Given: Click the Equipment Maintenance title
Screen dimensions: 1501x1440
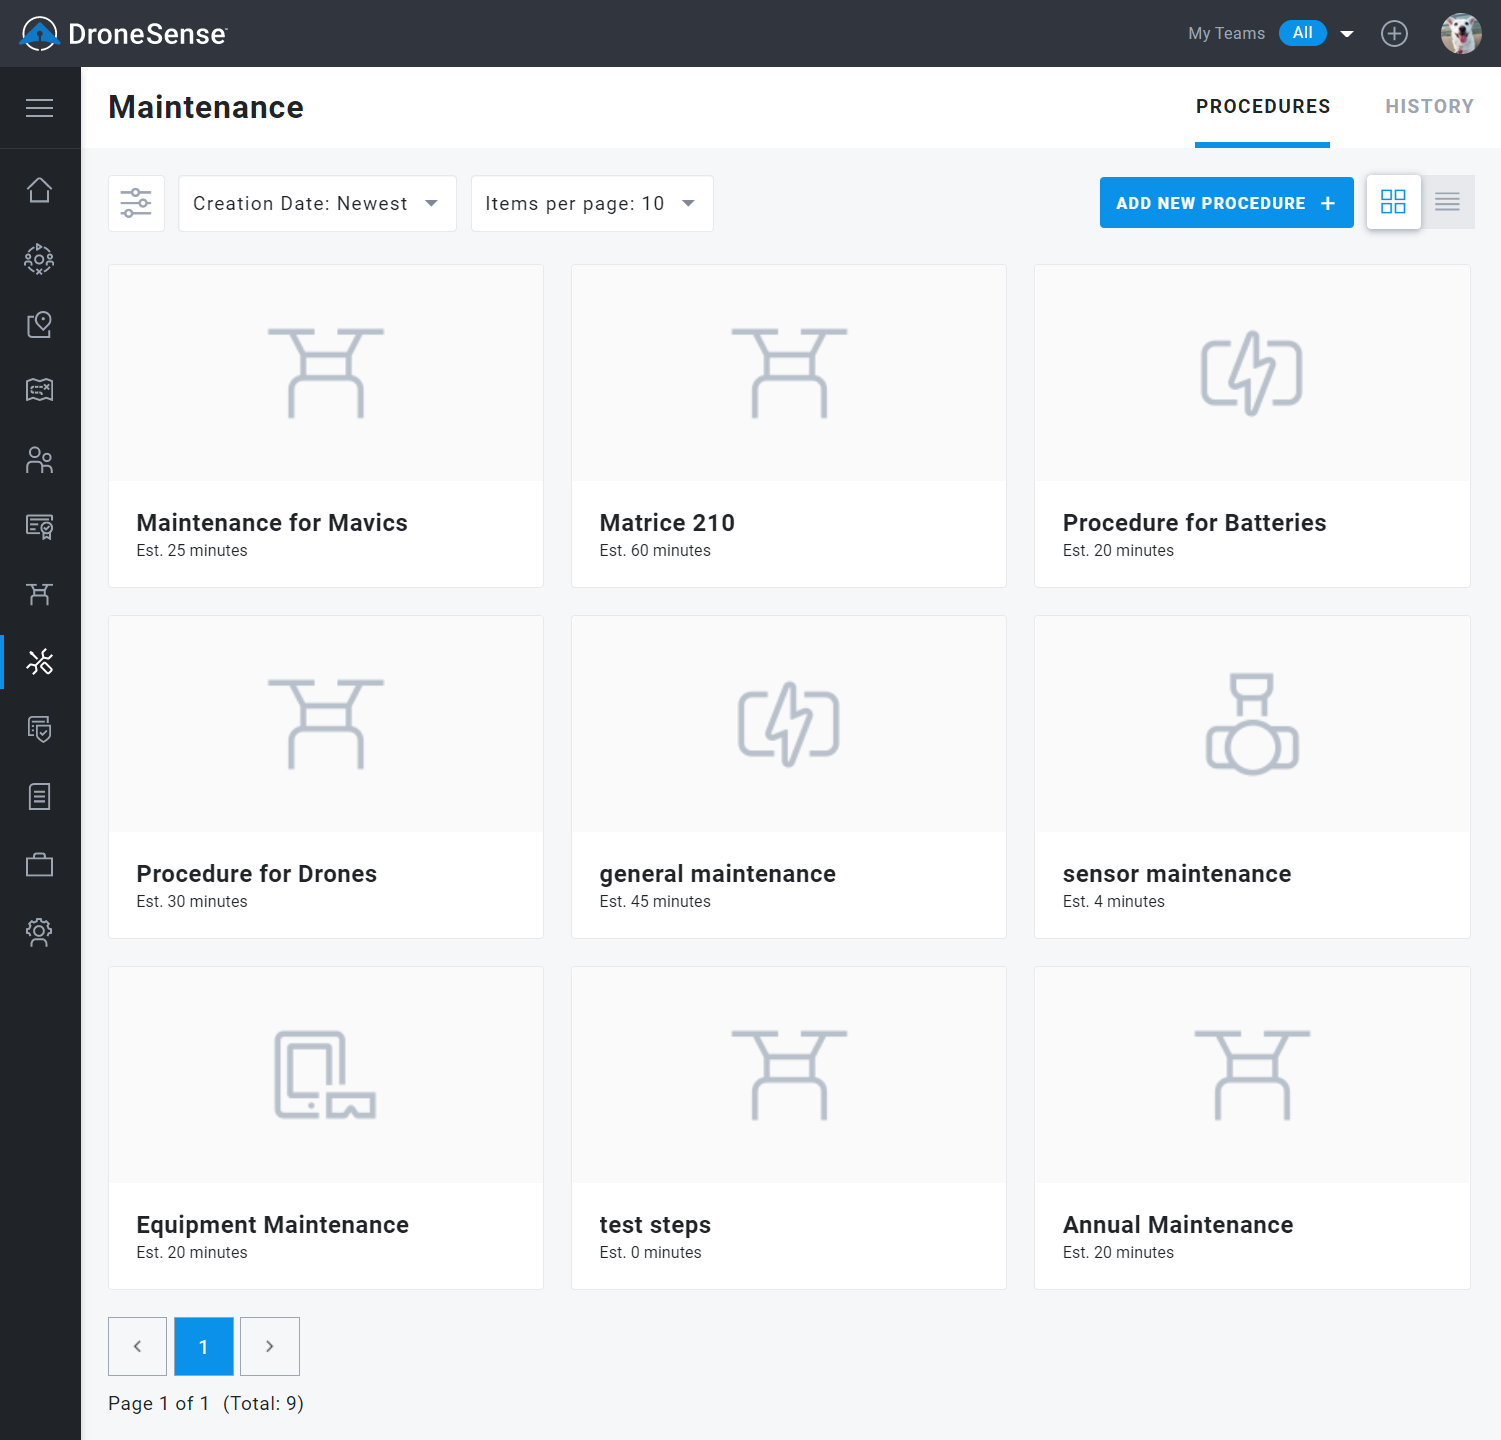Looking at the screenshot, I should [273, 1225].
